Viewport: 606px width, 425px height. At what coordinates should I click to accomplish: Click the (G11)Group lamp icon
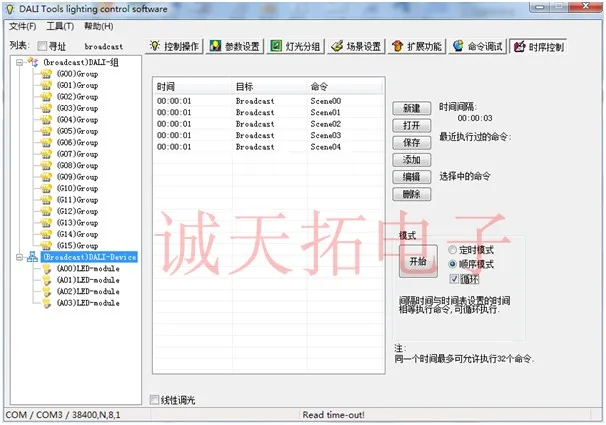(x=46, y=200)
